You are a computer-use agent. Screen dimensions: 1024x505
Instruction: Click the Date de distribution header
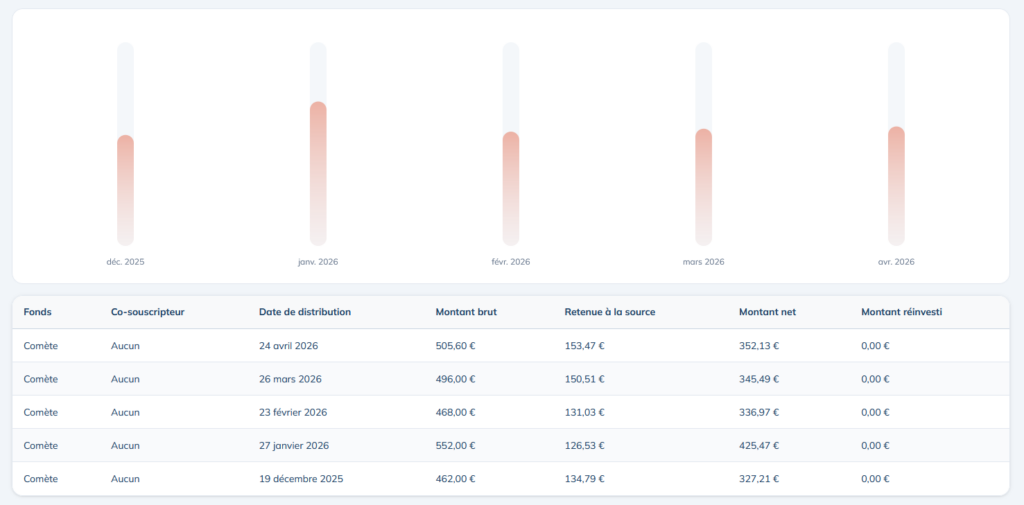point(304,312)
